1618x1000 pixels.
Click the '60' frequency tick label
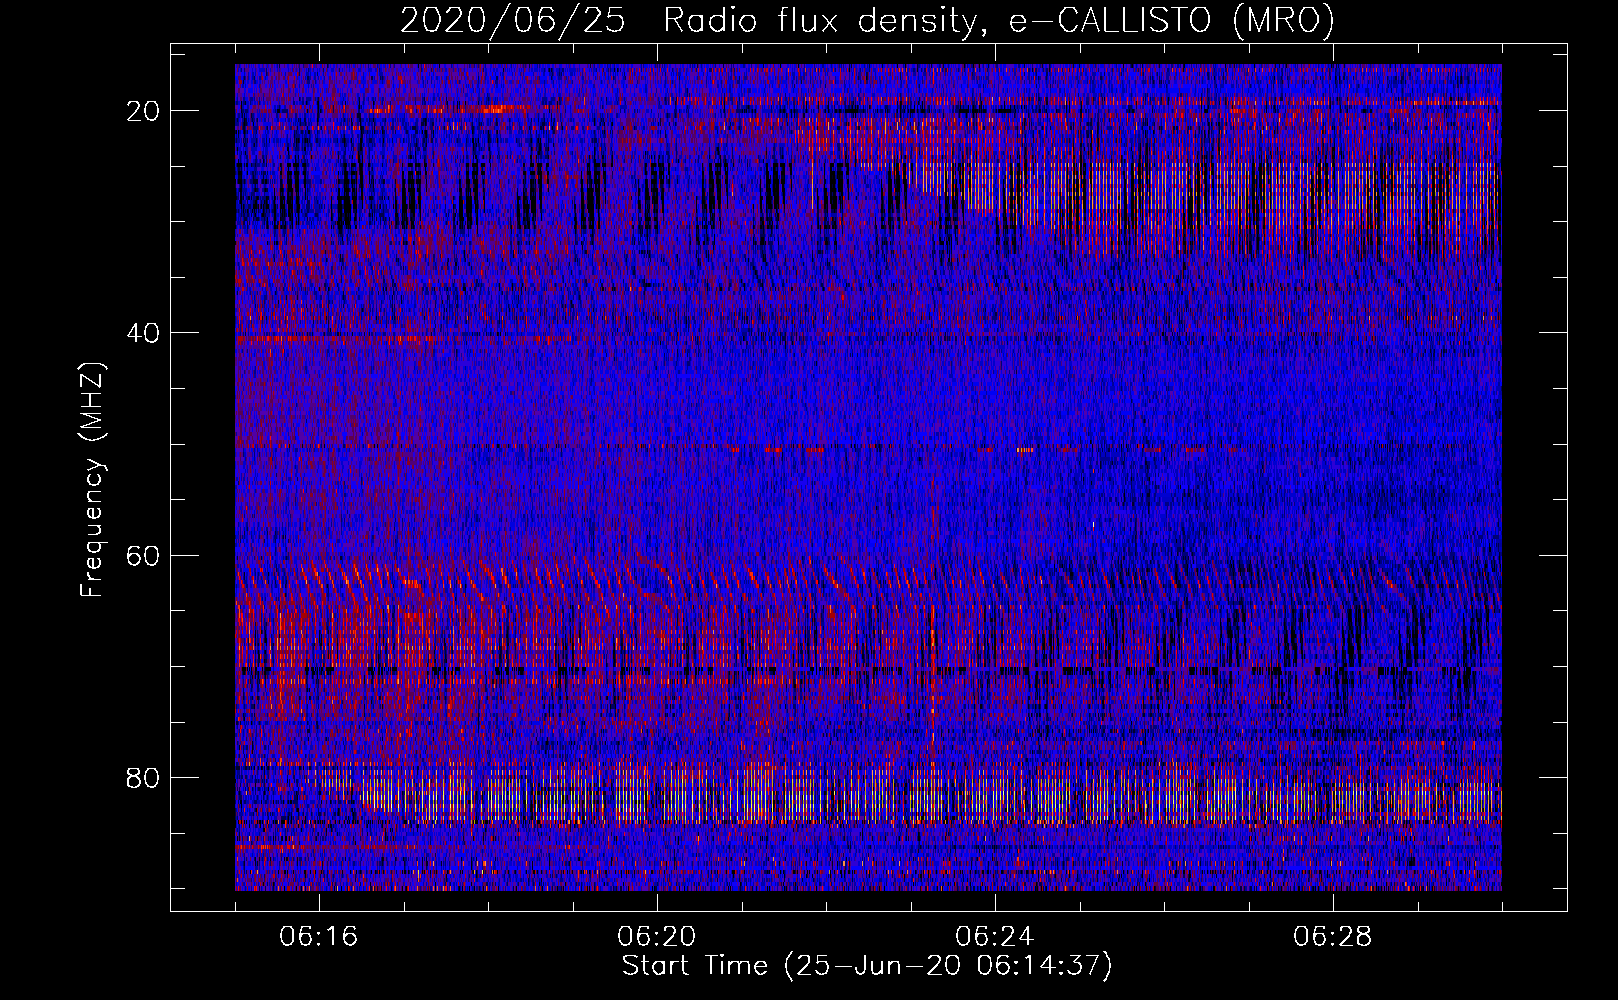(144, 555)
